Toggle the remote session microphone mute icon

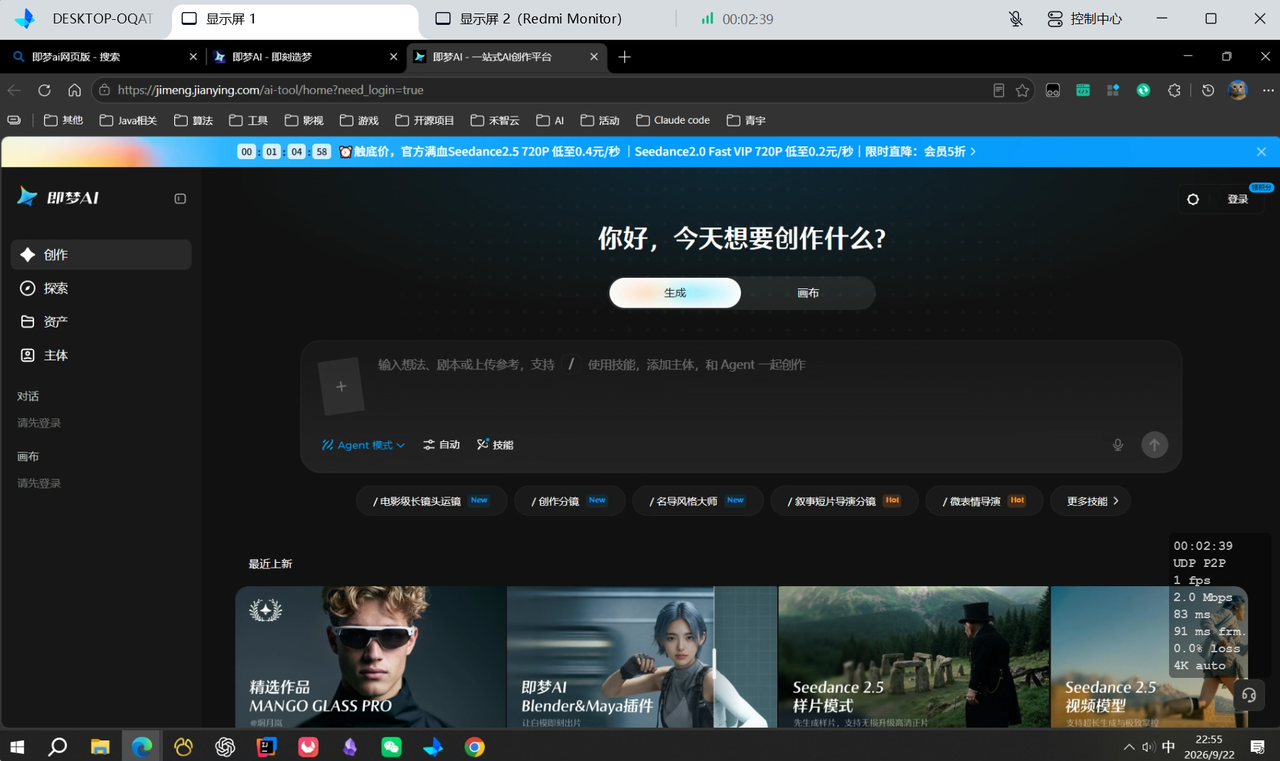[x=1016, y=19]
